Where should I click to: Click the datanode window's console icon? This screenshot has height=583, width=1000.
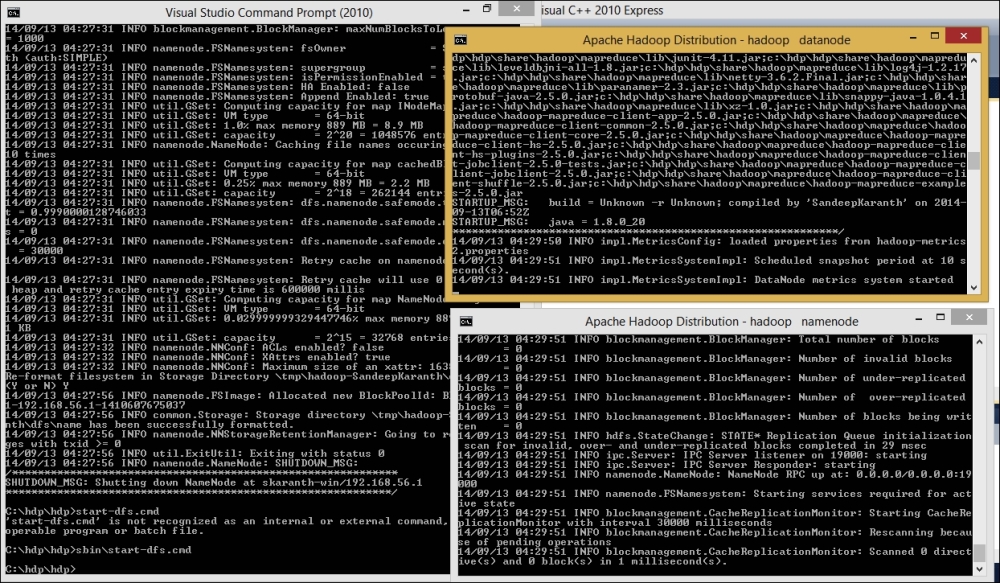pyautogui.click(x=460, y=40)
